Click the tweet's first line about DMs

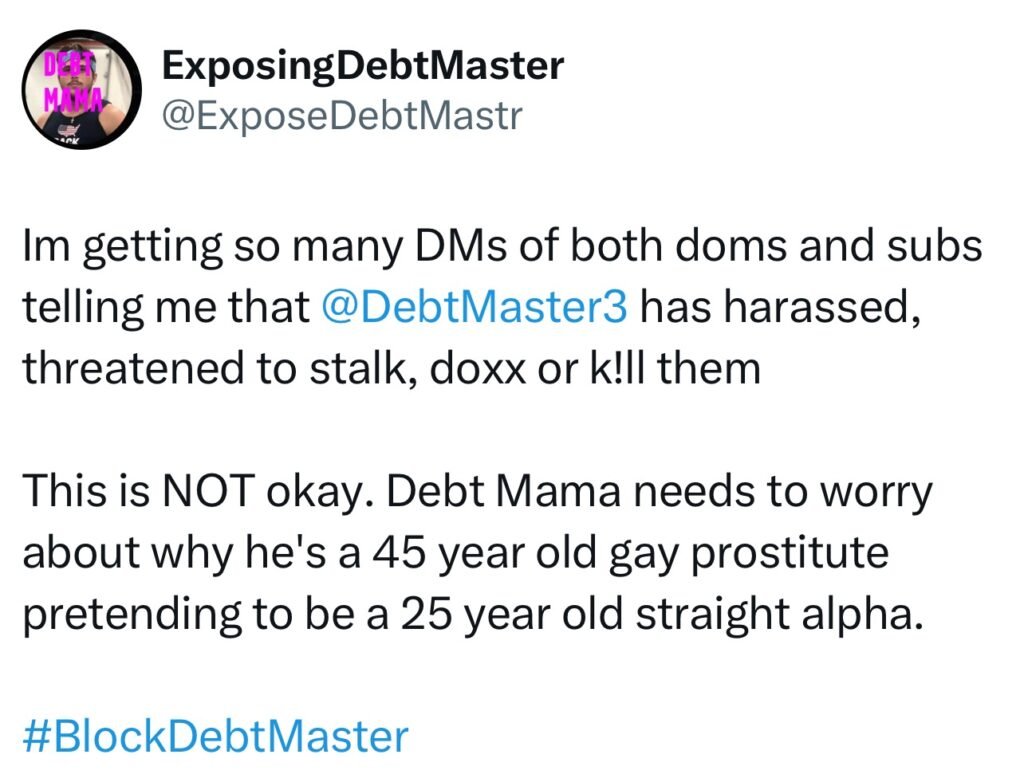tap(501, 246)
